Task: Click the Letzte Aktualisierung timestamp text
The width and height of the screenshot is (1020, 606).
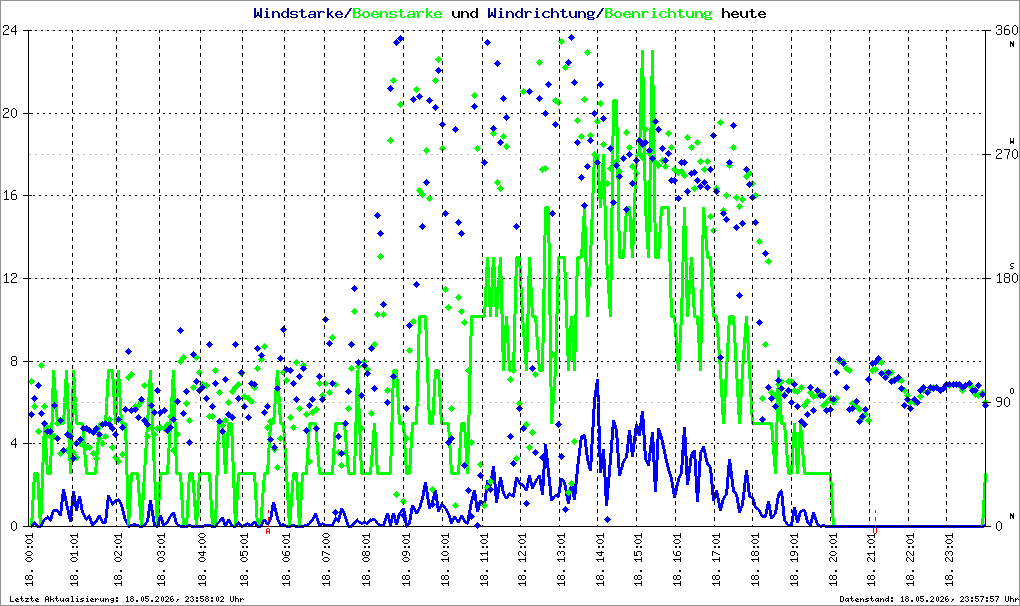Action: pyautogui.click(x=127, y=599)
